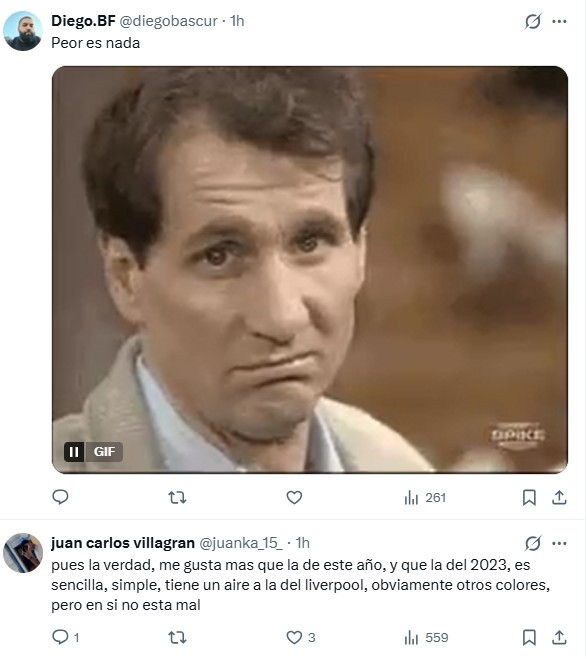View analytics showing 261 views
The height and width of the screenshot is (657, 586).
425,498
